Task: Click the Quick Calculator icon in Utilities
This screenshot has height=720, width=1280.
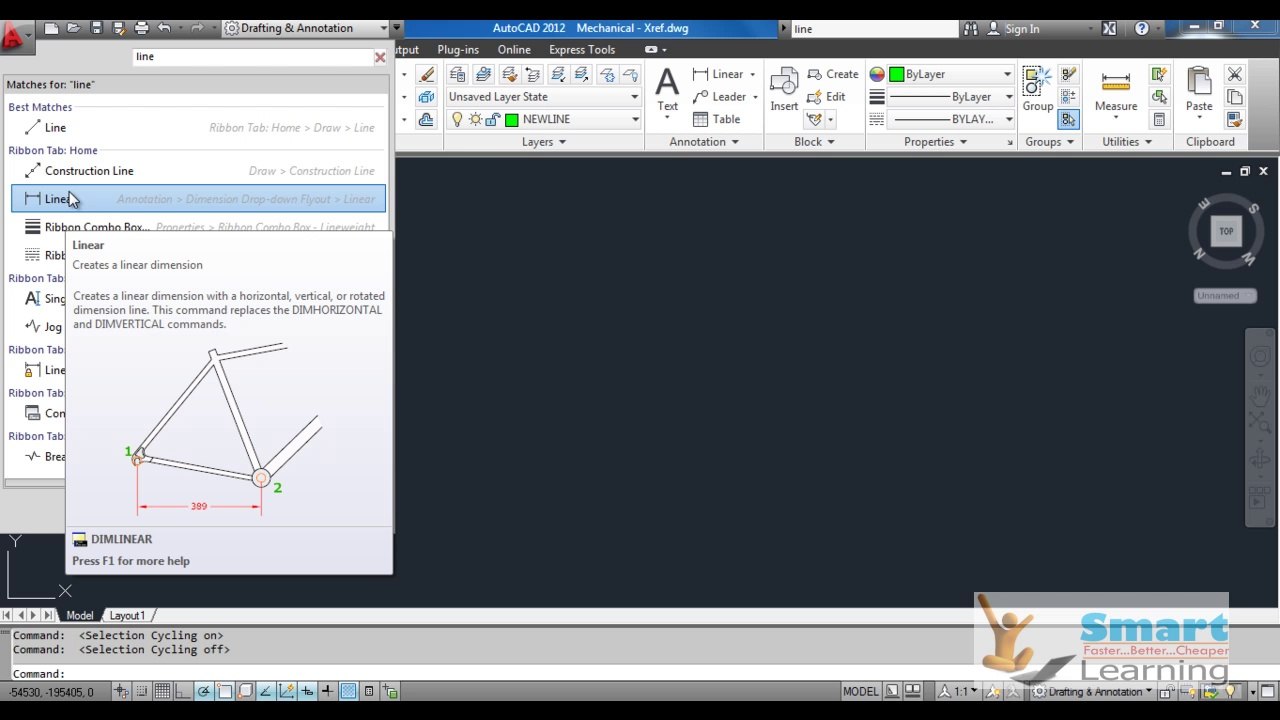Action: tap(1159, 120)
